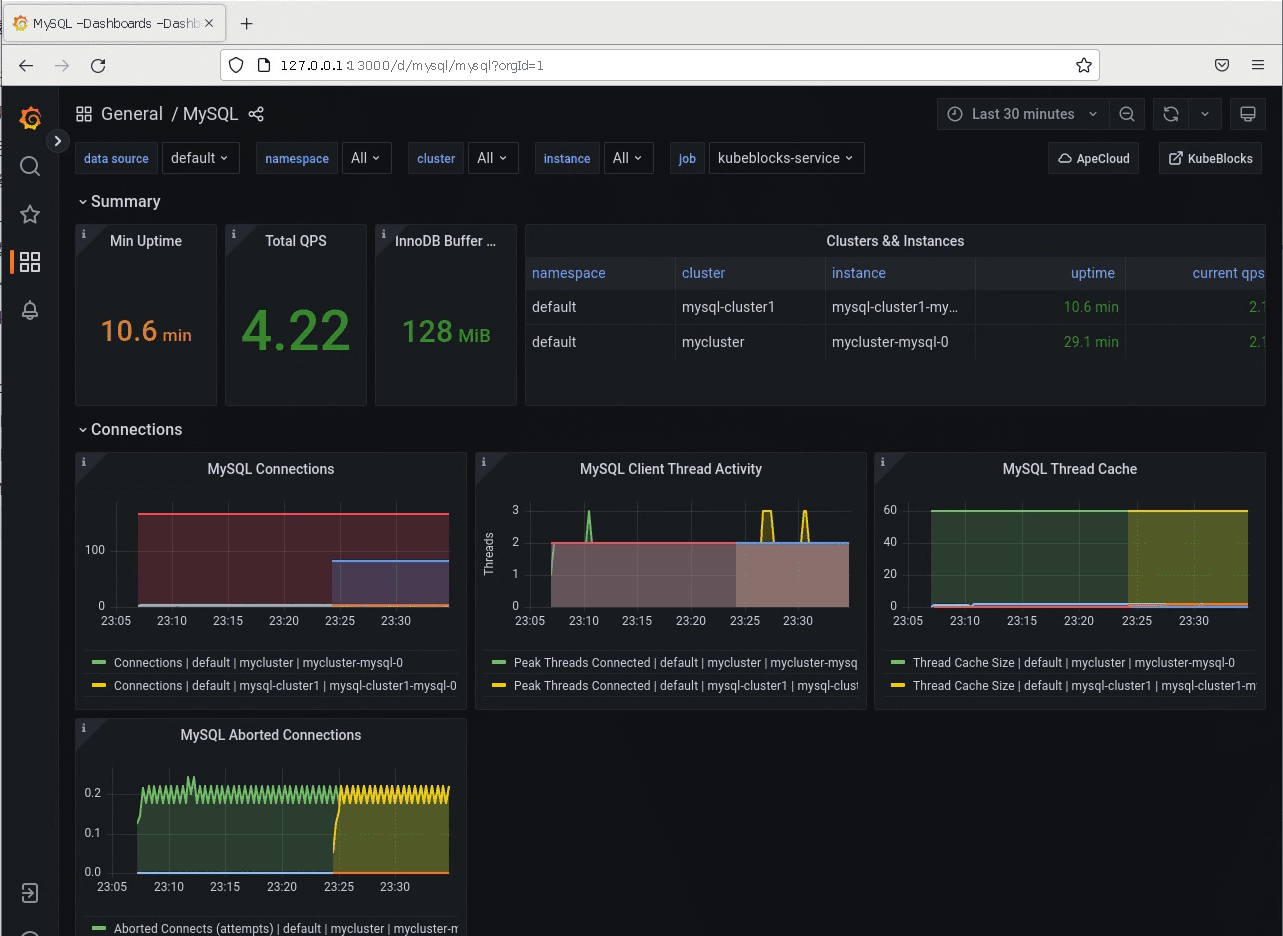The image size is (1283, 936).
Task: Open the Last 30 minutes time picker
Action: coord(1024,114)
